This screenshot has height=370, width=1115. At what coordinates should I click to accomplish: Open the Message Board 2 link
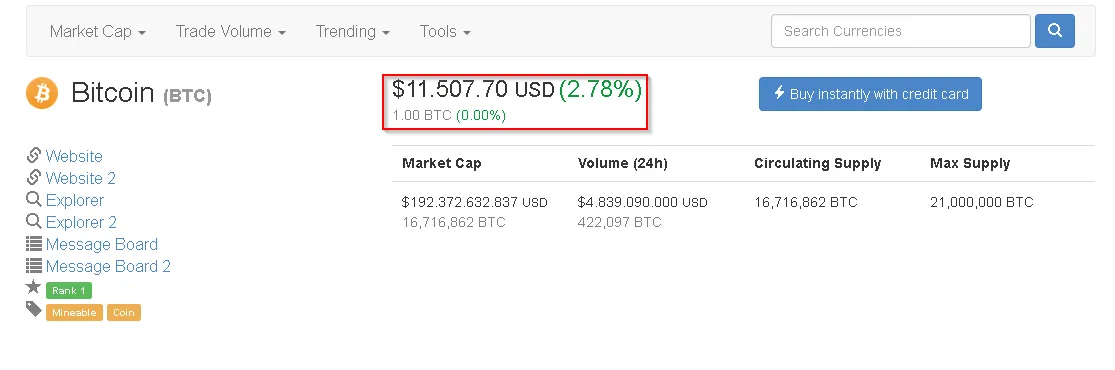click(108, 266)
